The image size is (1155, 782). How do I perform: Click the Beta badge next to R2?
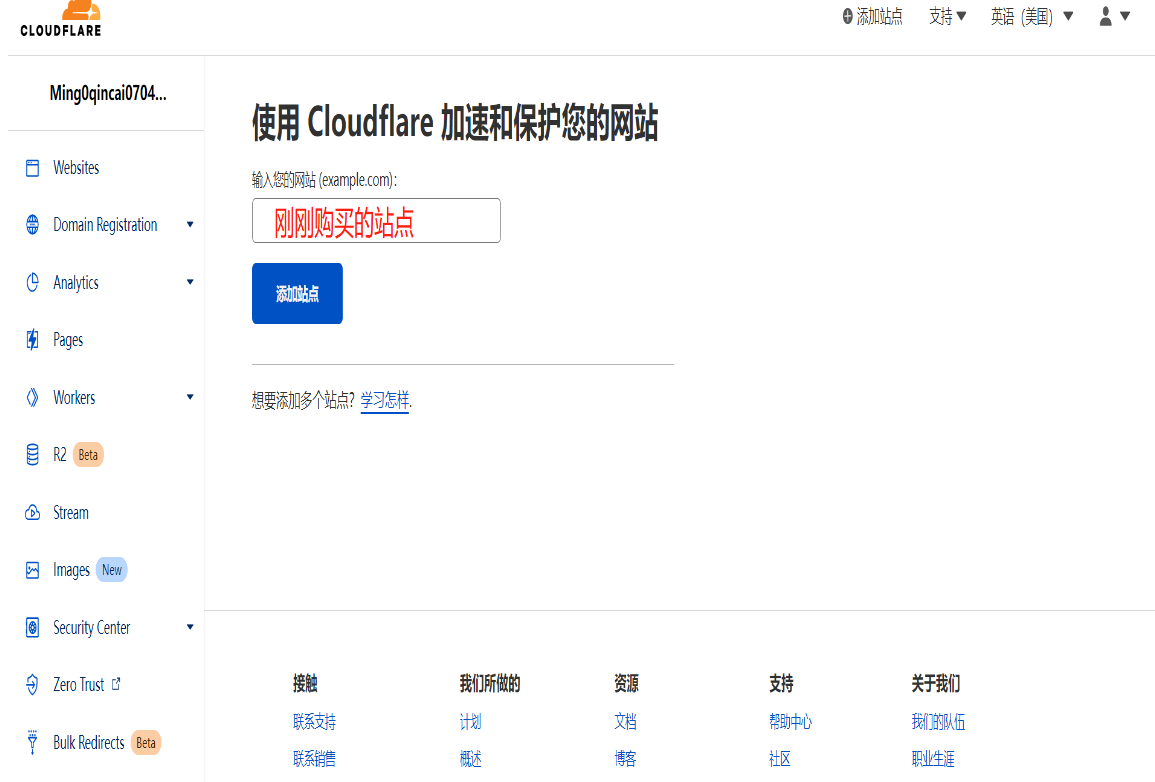[x=88, y=455]
